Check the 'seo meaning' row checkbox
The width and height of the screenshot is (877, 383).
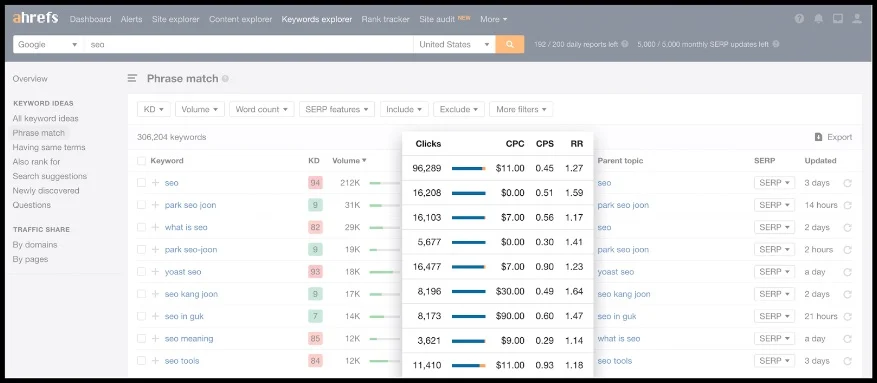coord(142,338)
